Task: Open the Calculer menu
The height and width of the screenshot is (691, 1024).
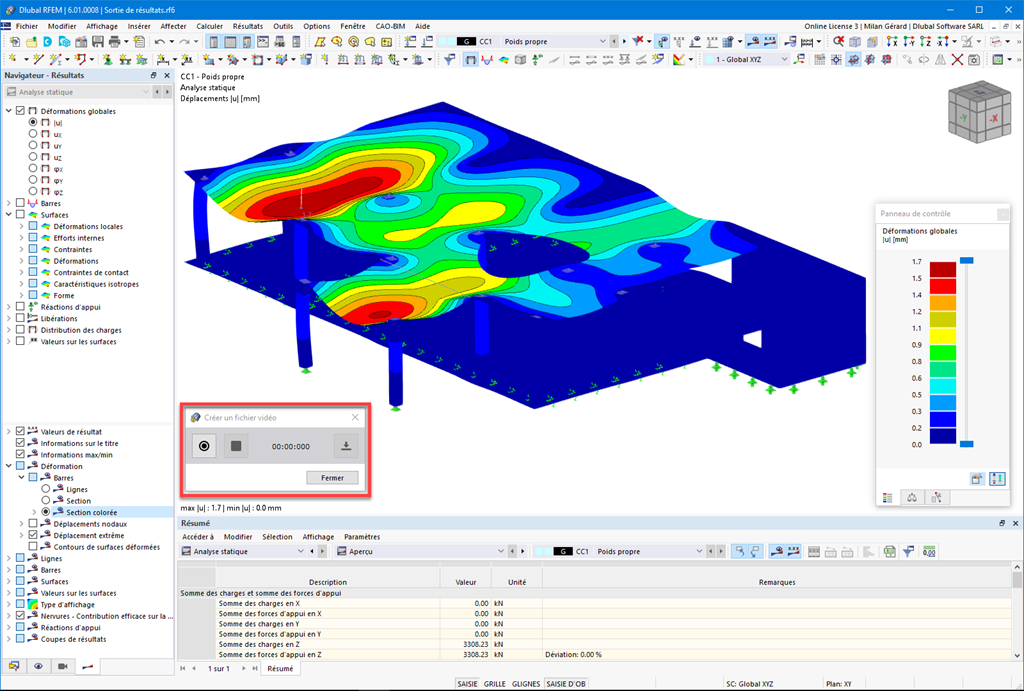Action: pos(210,26)
